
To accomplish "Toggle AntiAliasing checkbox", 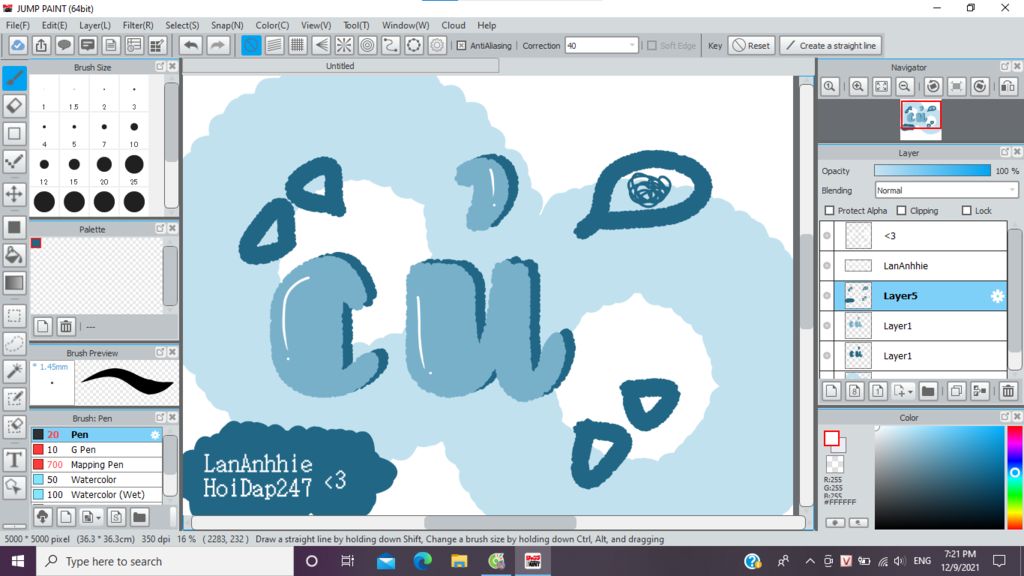I will pos(462,46).
